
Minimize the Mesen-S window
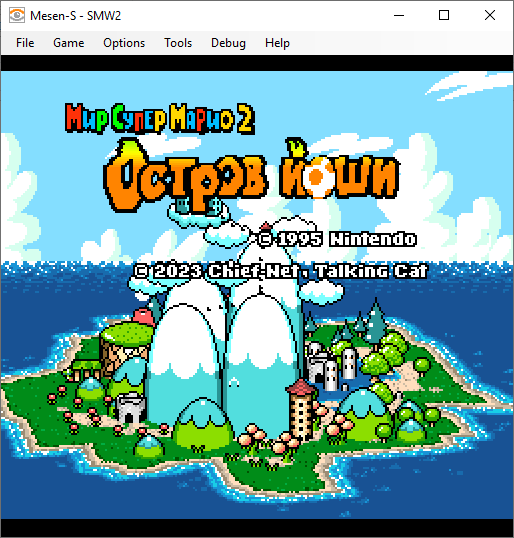coord(399,15)
